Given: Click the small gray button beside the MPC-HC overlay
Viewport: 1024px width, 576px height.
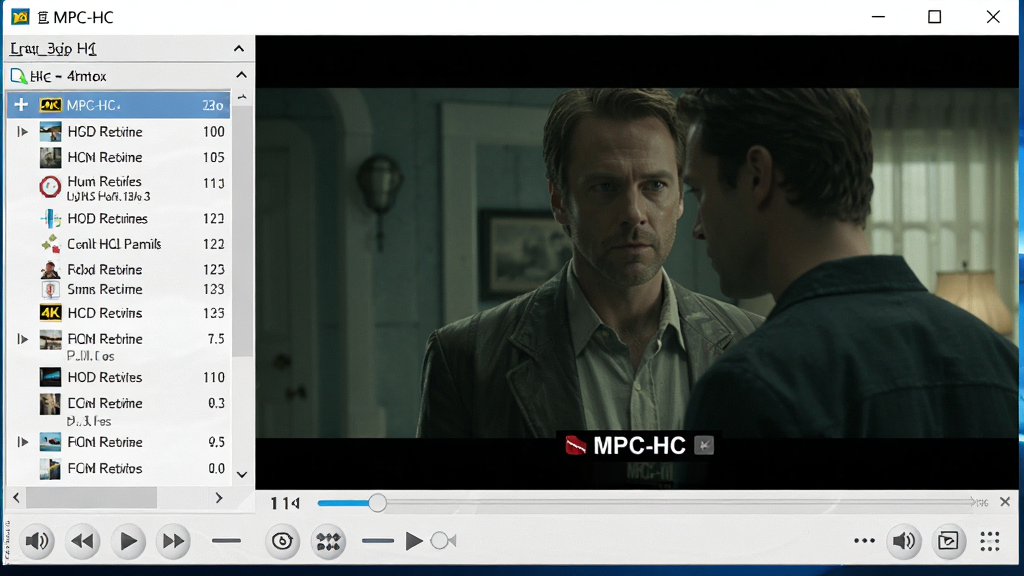Looking at the screenshot, I should point(704,445).
